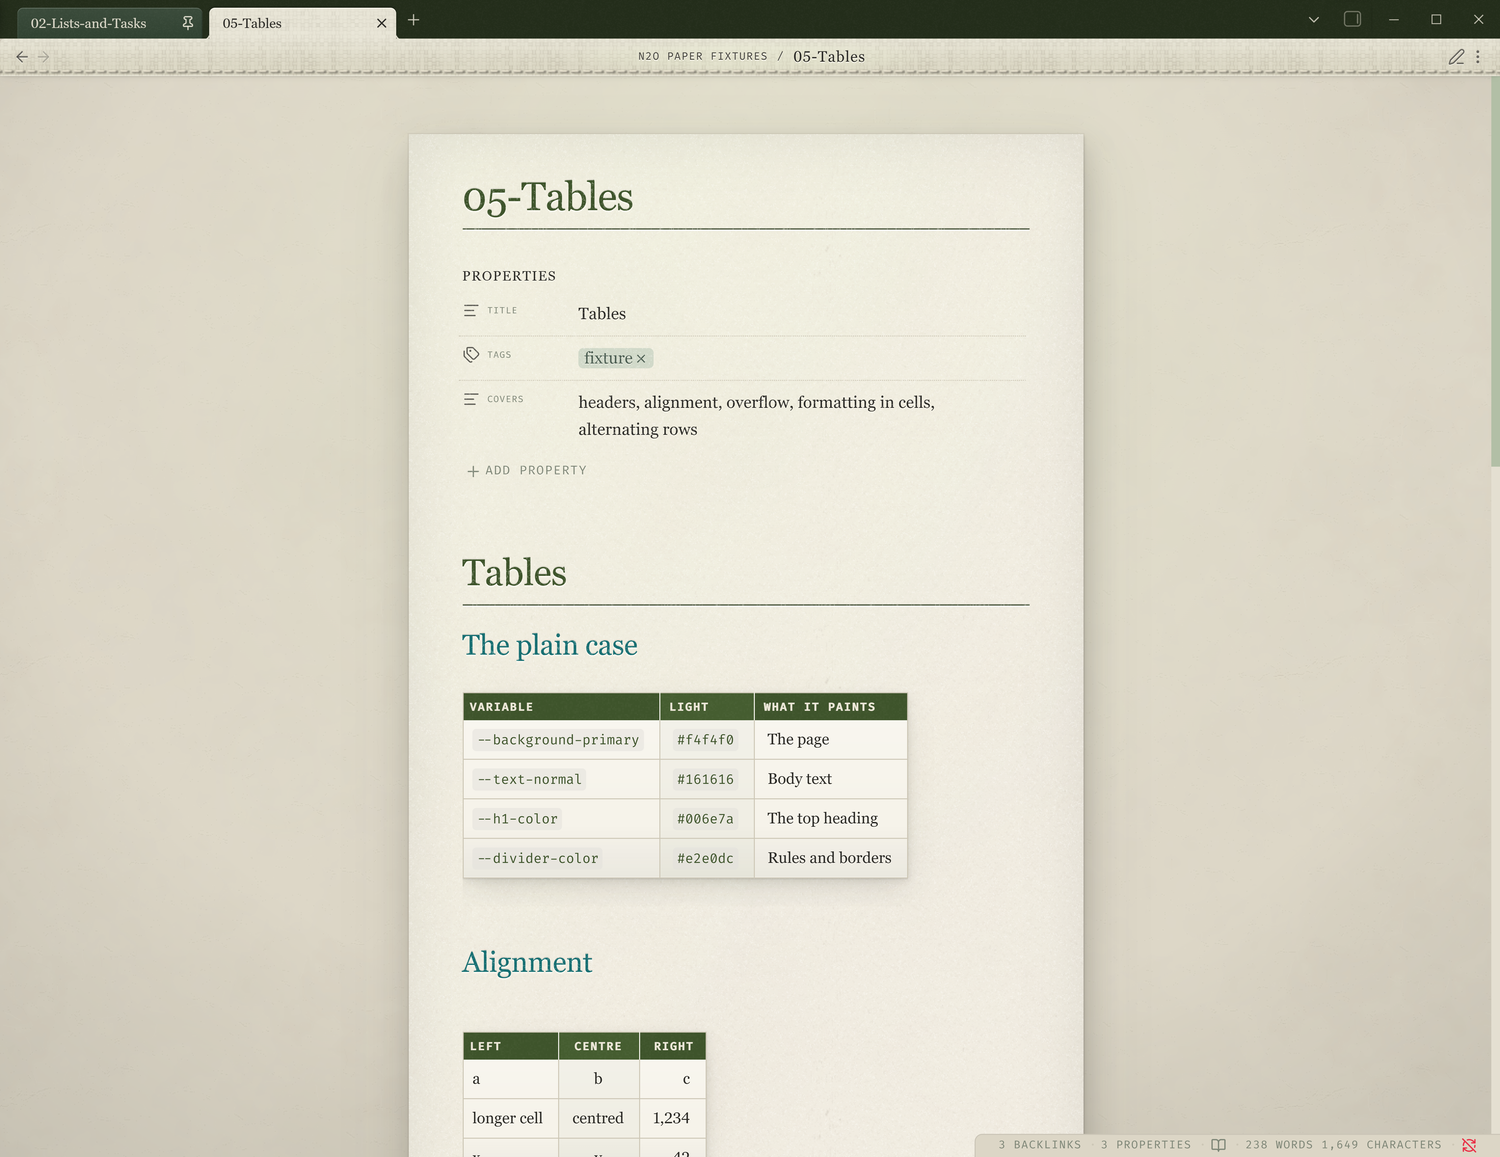Click the tags property icon

tap(471, 355)
